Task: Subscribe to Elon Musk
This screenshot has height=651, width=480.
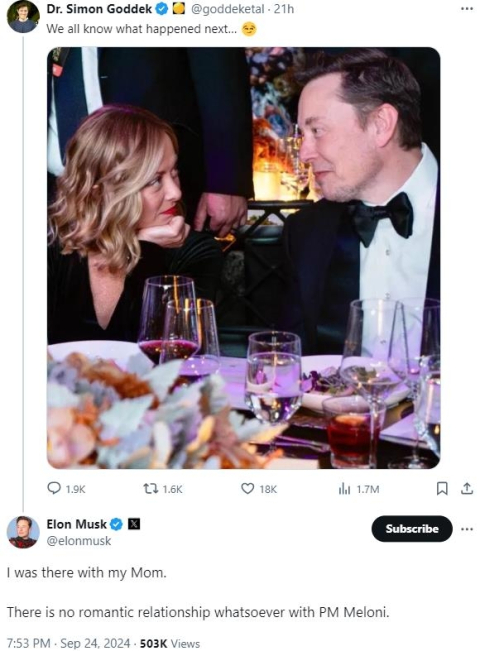Action: coord(411,529)
